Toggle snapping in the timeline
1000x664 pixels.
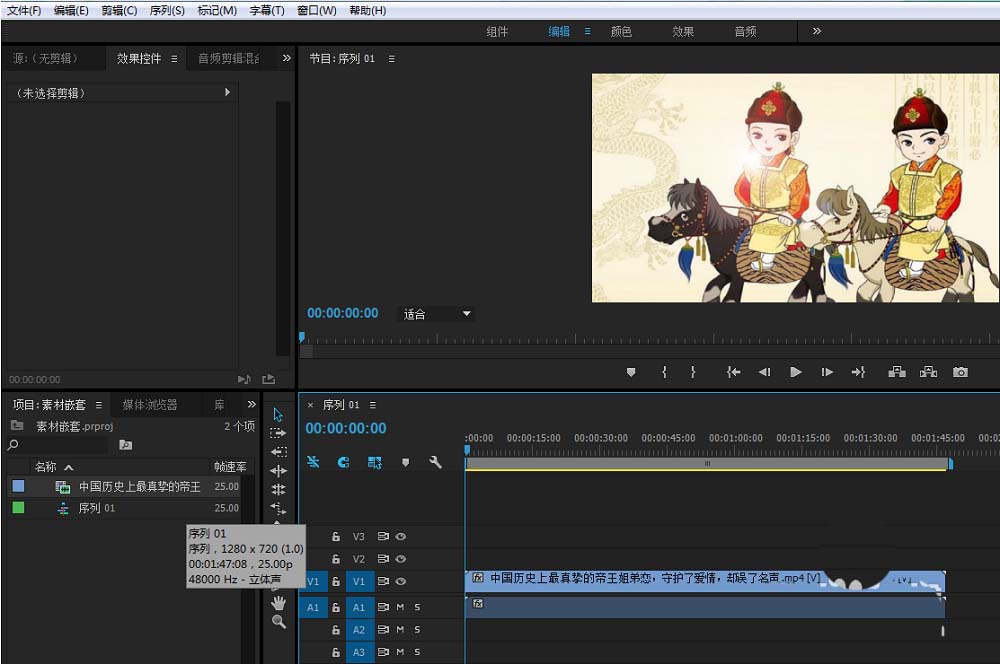pyautogui.click(x=343, y=462)
